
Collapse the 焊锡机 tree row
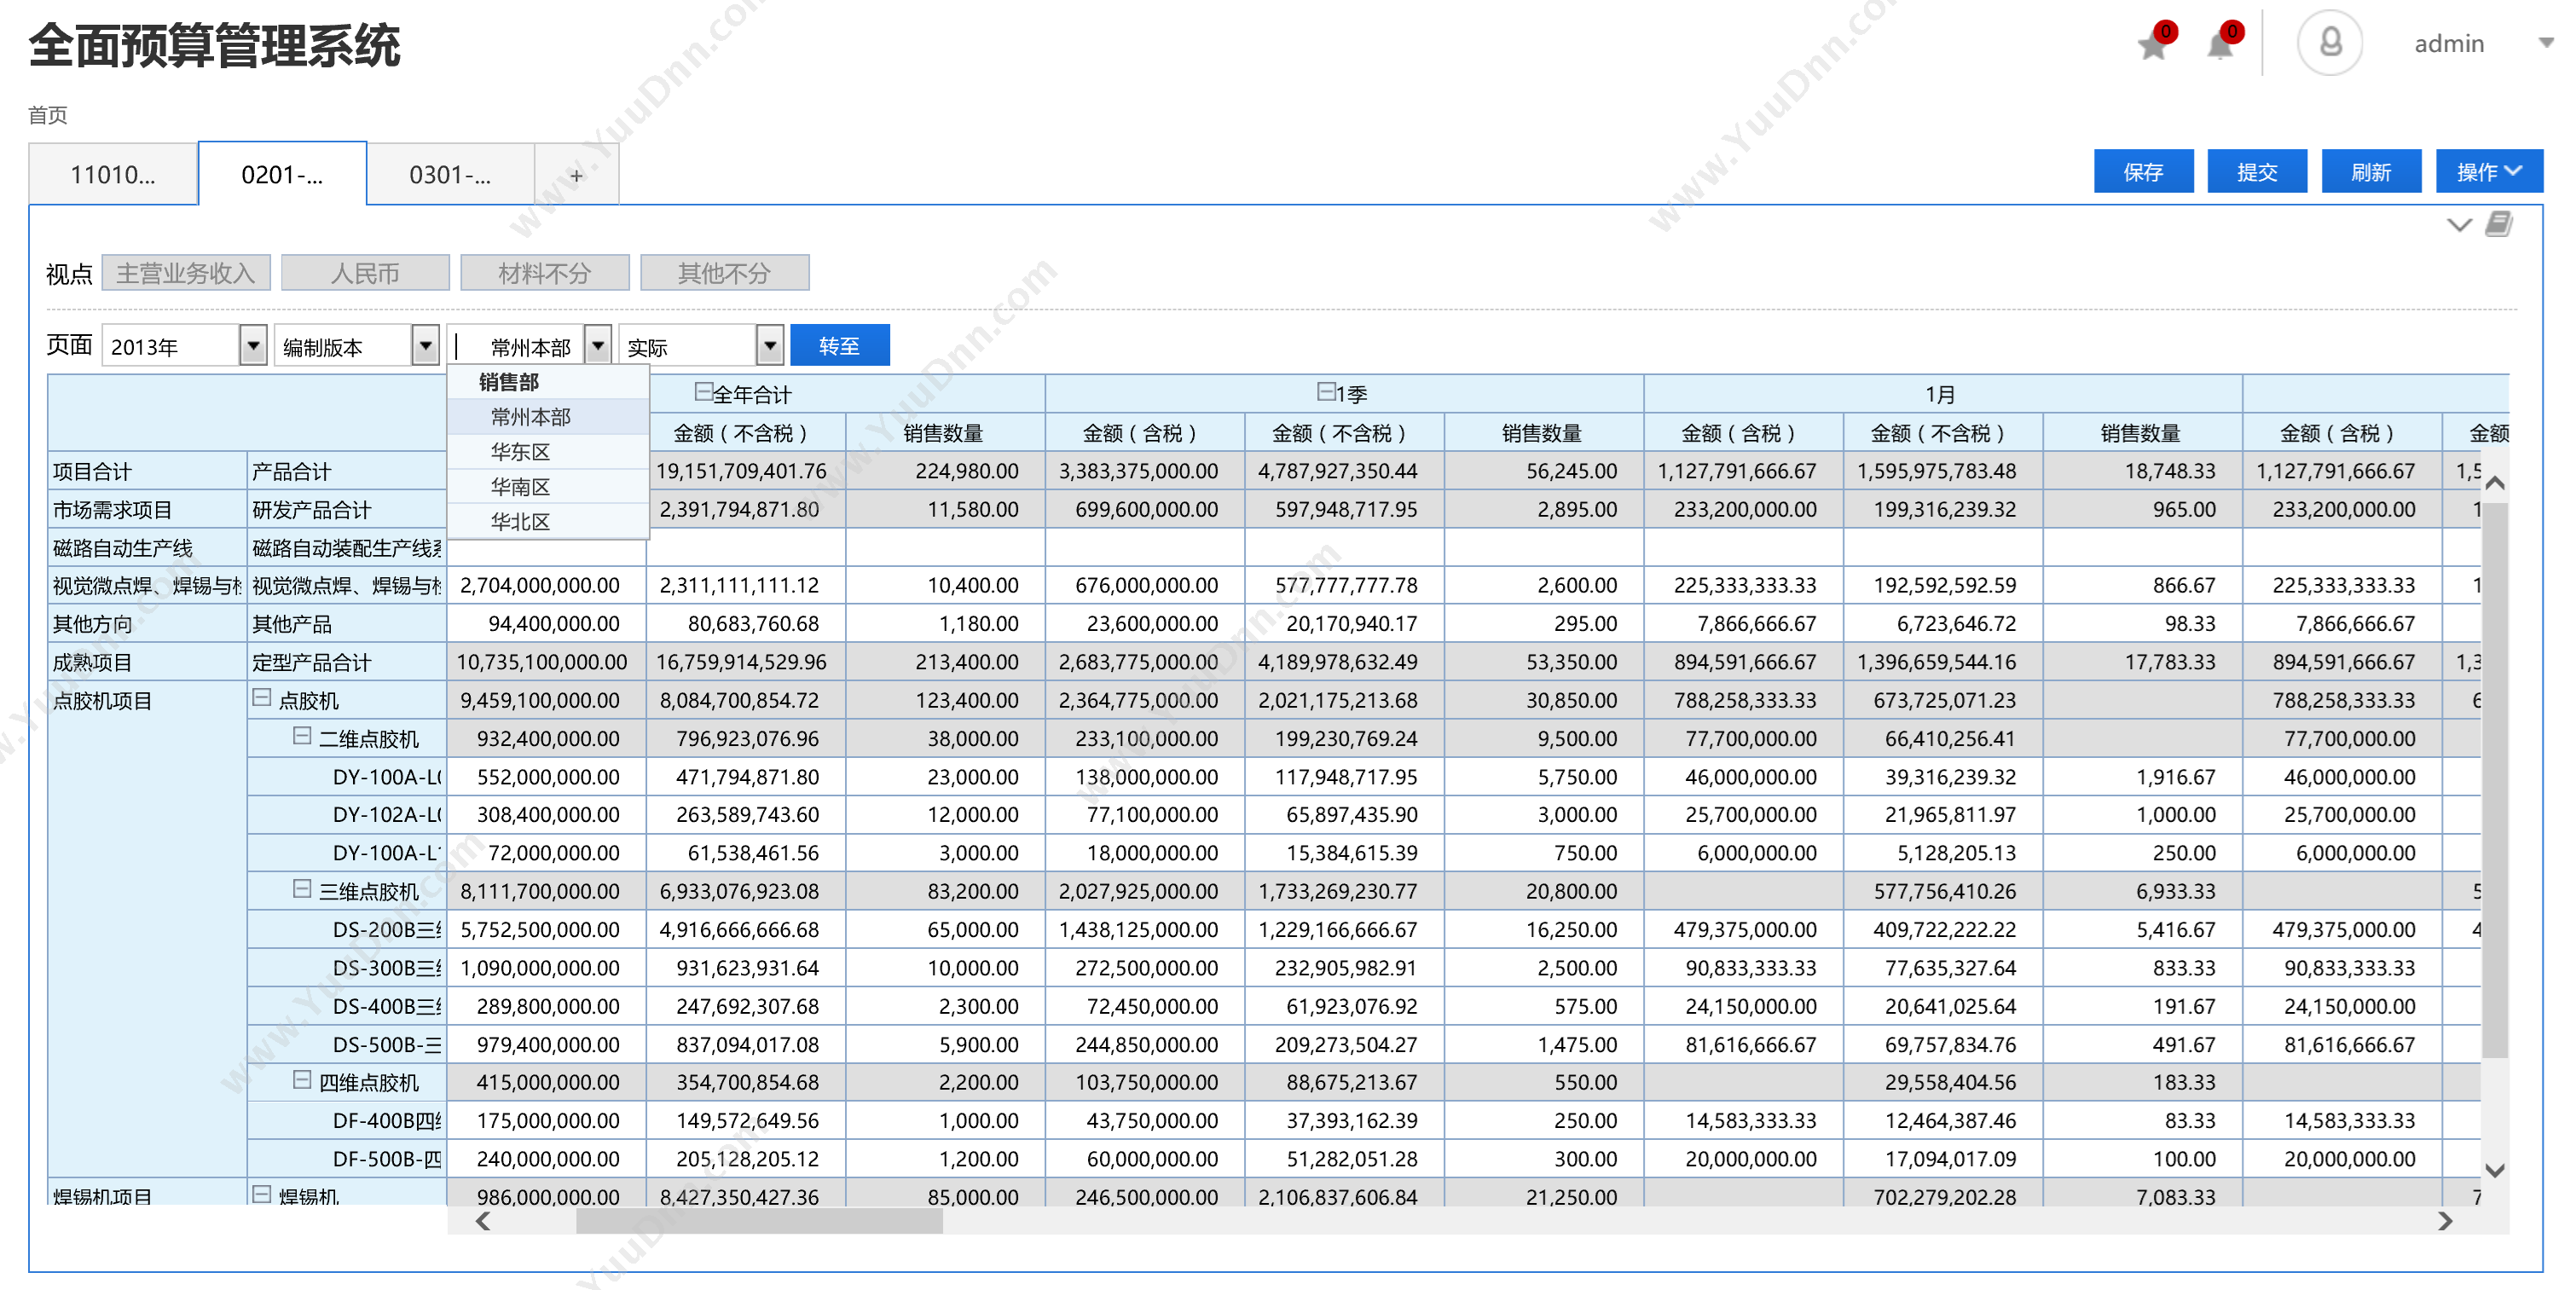[261, 1194]
